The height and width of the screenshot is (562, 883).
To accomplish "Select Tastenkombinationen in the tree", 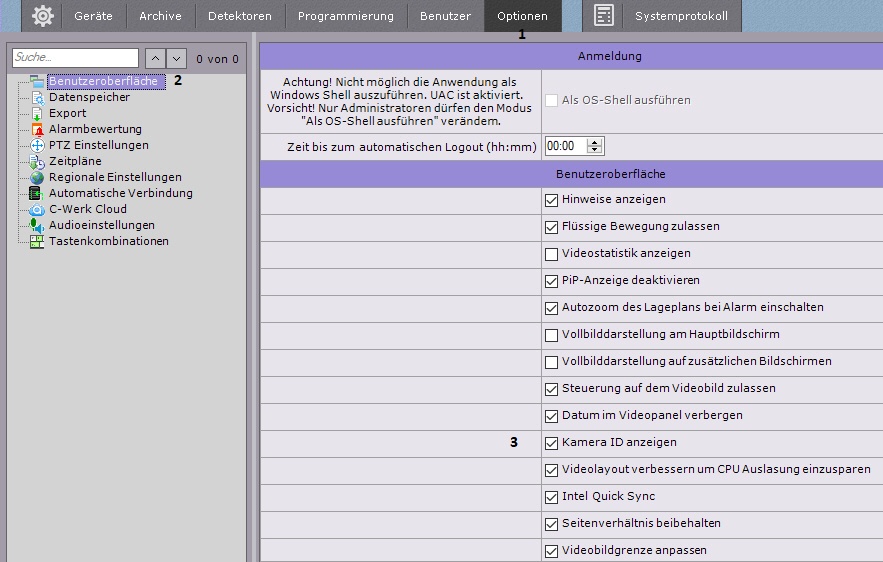I will tap(108, 241).
